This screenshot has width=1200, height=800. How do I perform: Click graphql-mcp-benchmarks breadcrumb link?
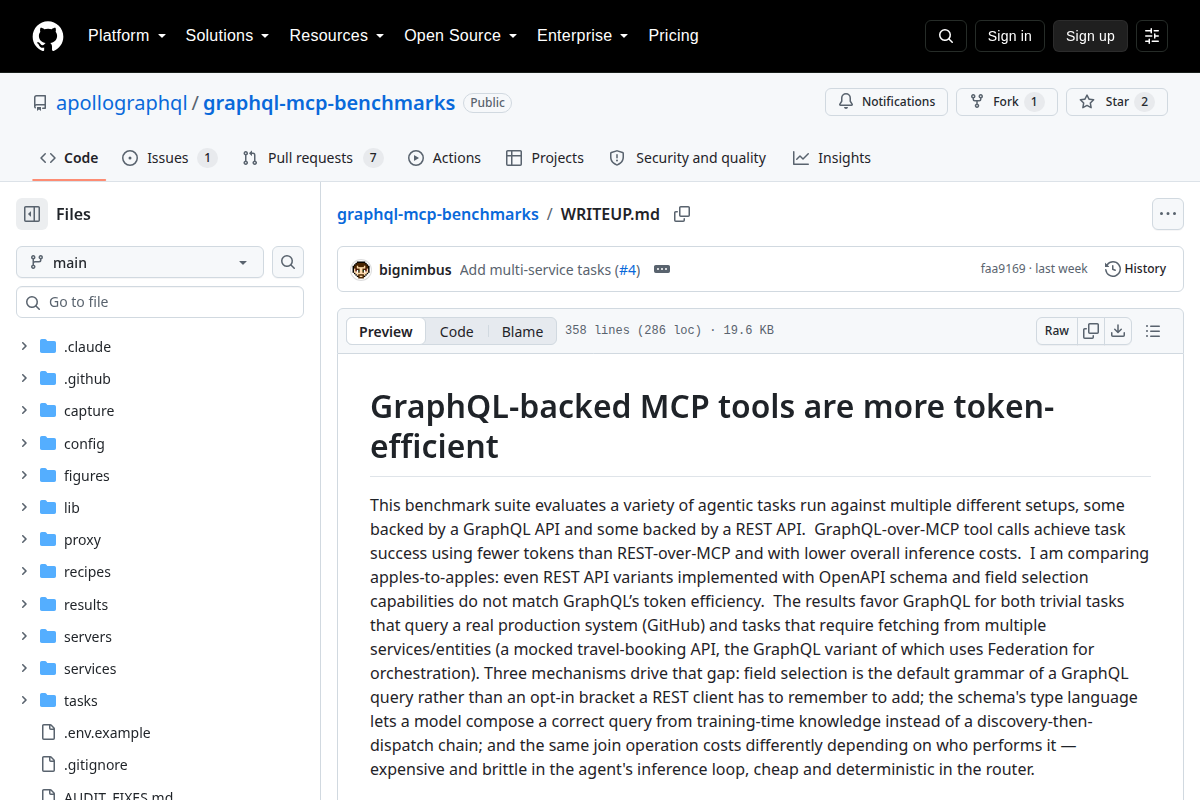pos(438,214)
